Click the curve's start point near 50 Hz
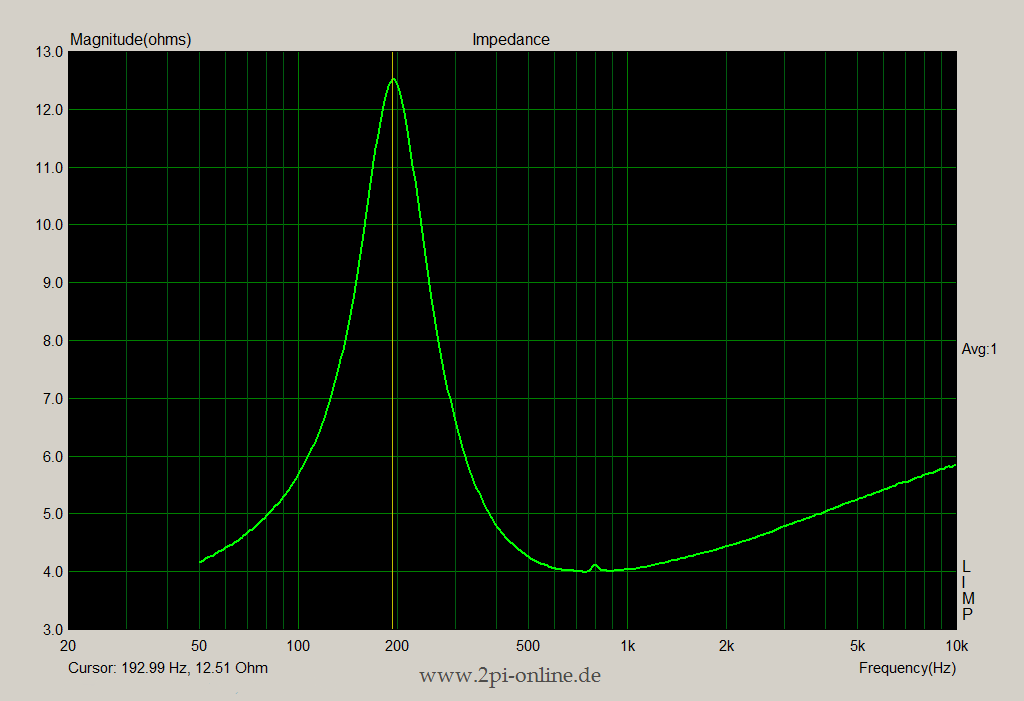The width and height of the screenshot is (1024, 701). tap(200, 561)
